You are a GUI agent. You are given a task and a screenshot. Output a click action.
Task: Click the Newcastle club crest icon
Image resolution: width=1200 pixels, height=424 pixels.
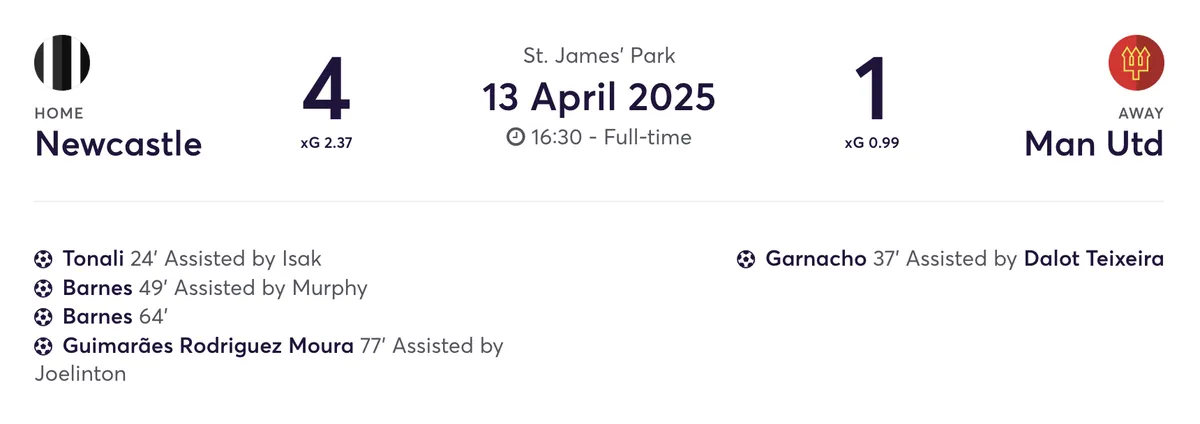tap(62, 62)
